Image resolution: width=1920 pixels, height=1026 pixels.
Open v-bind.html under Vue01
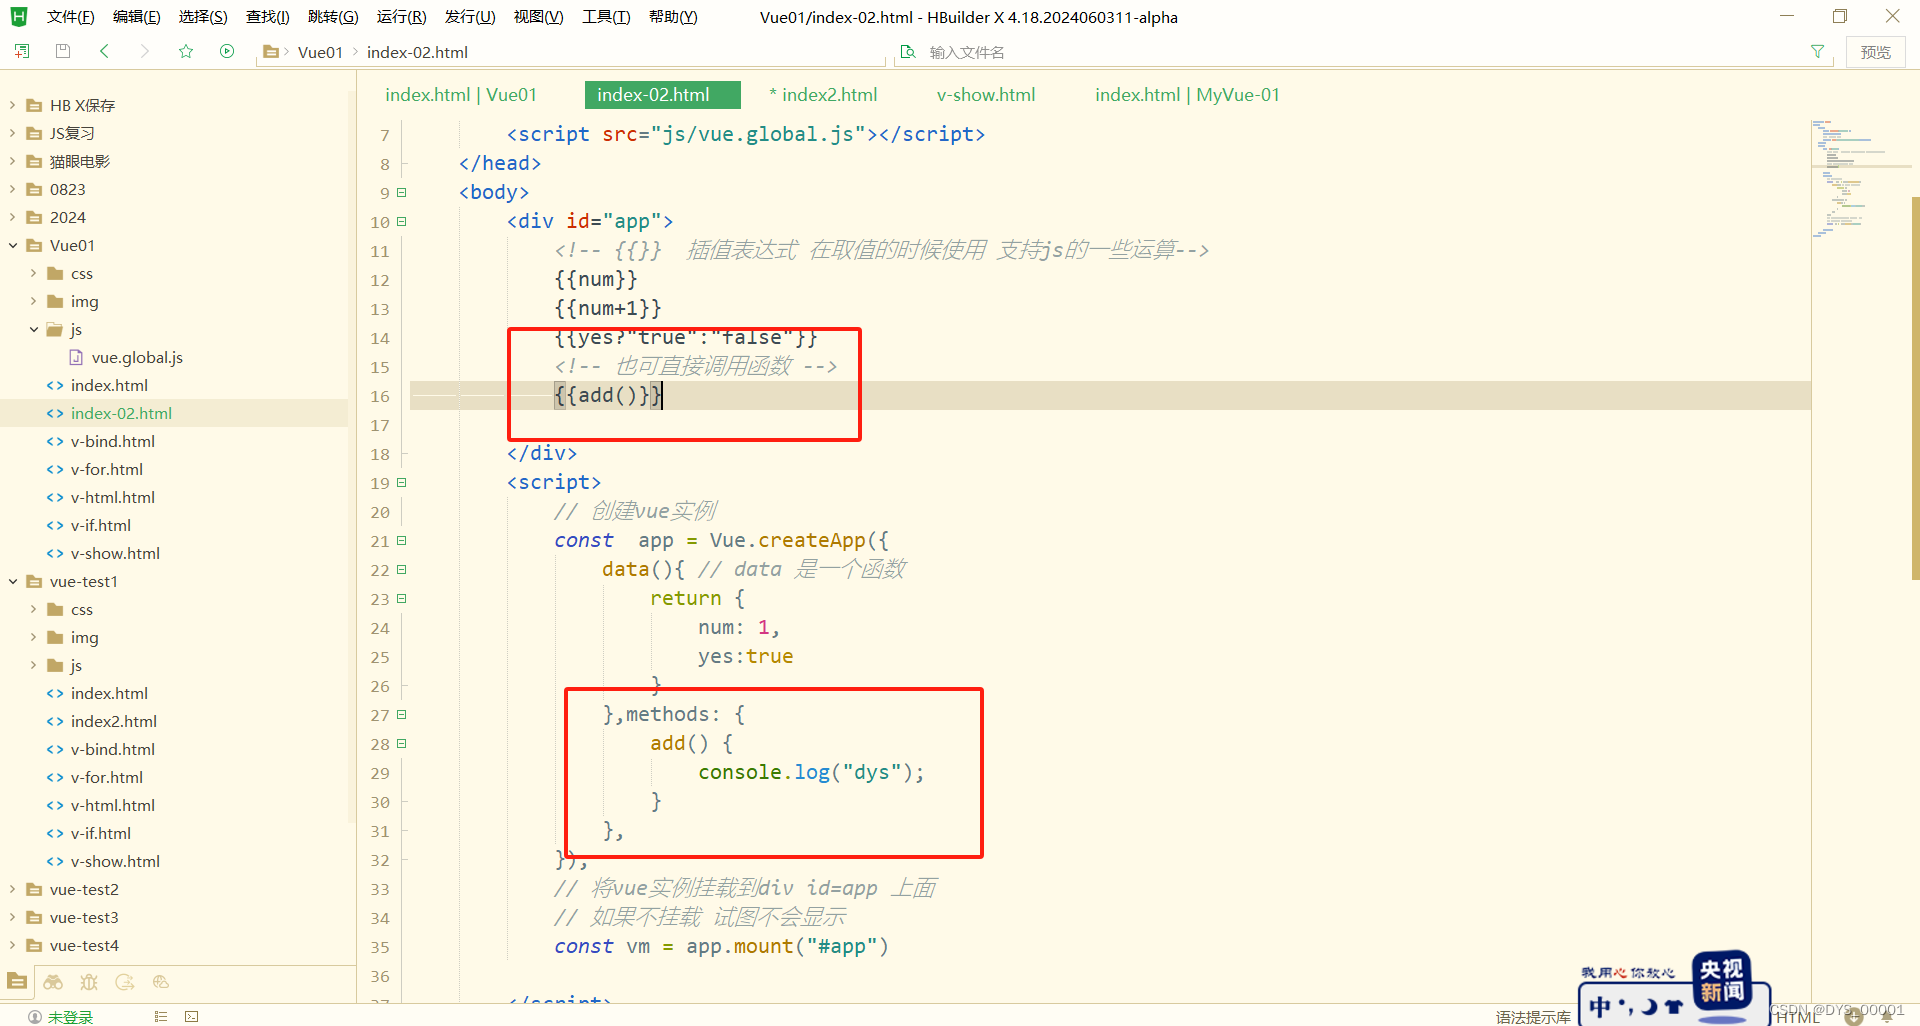[x=112, y=441]
